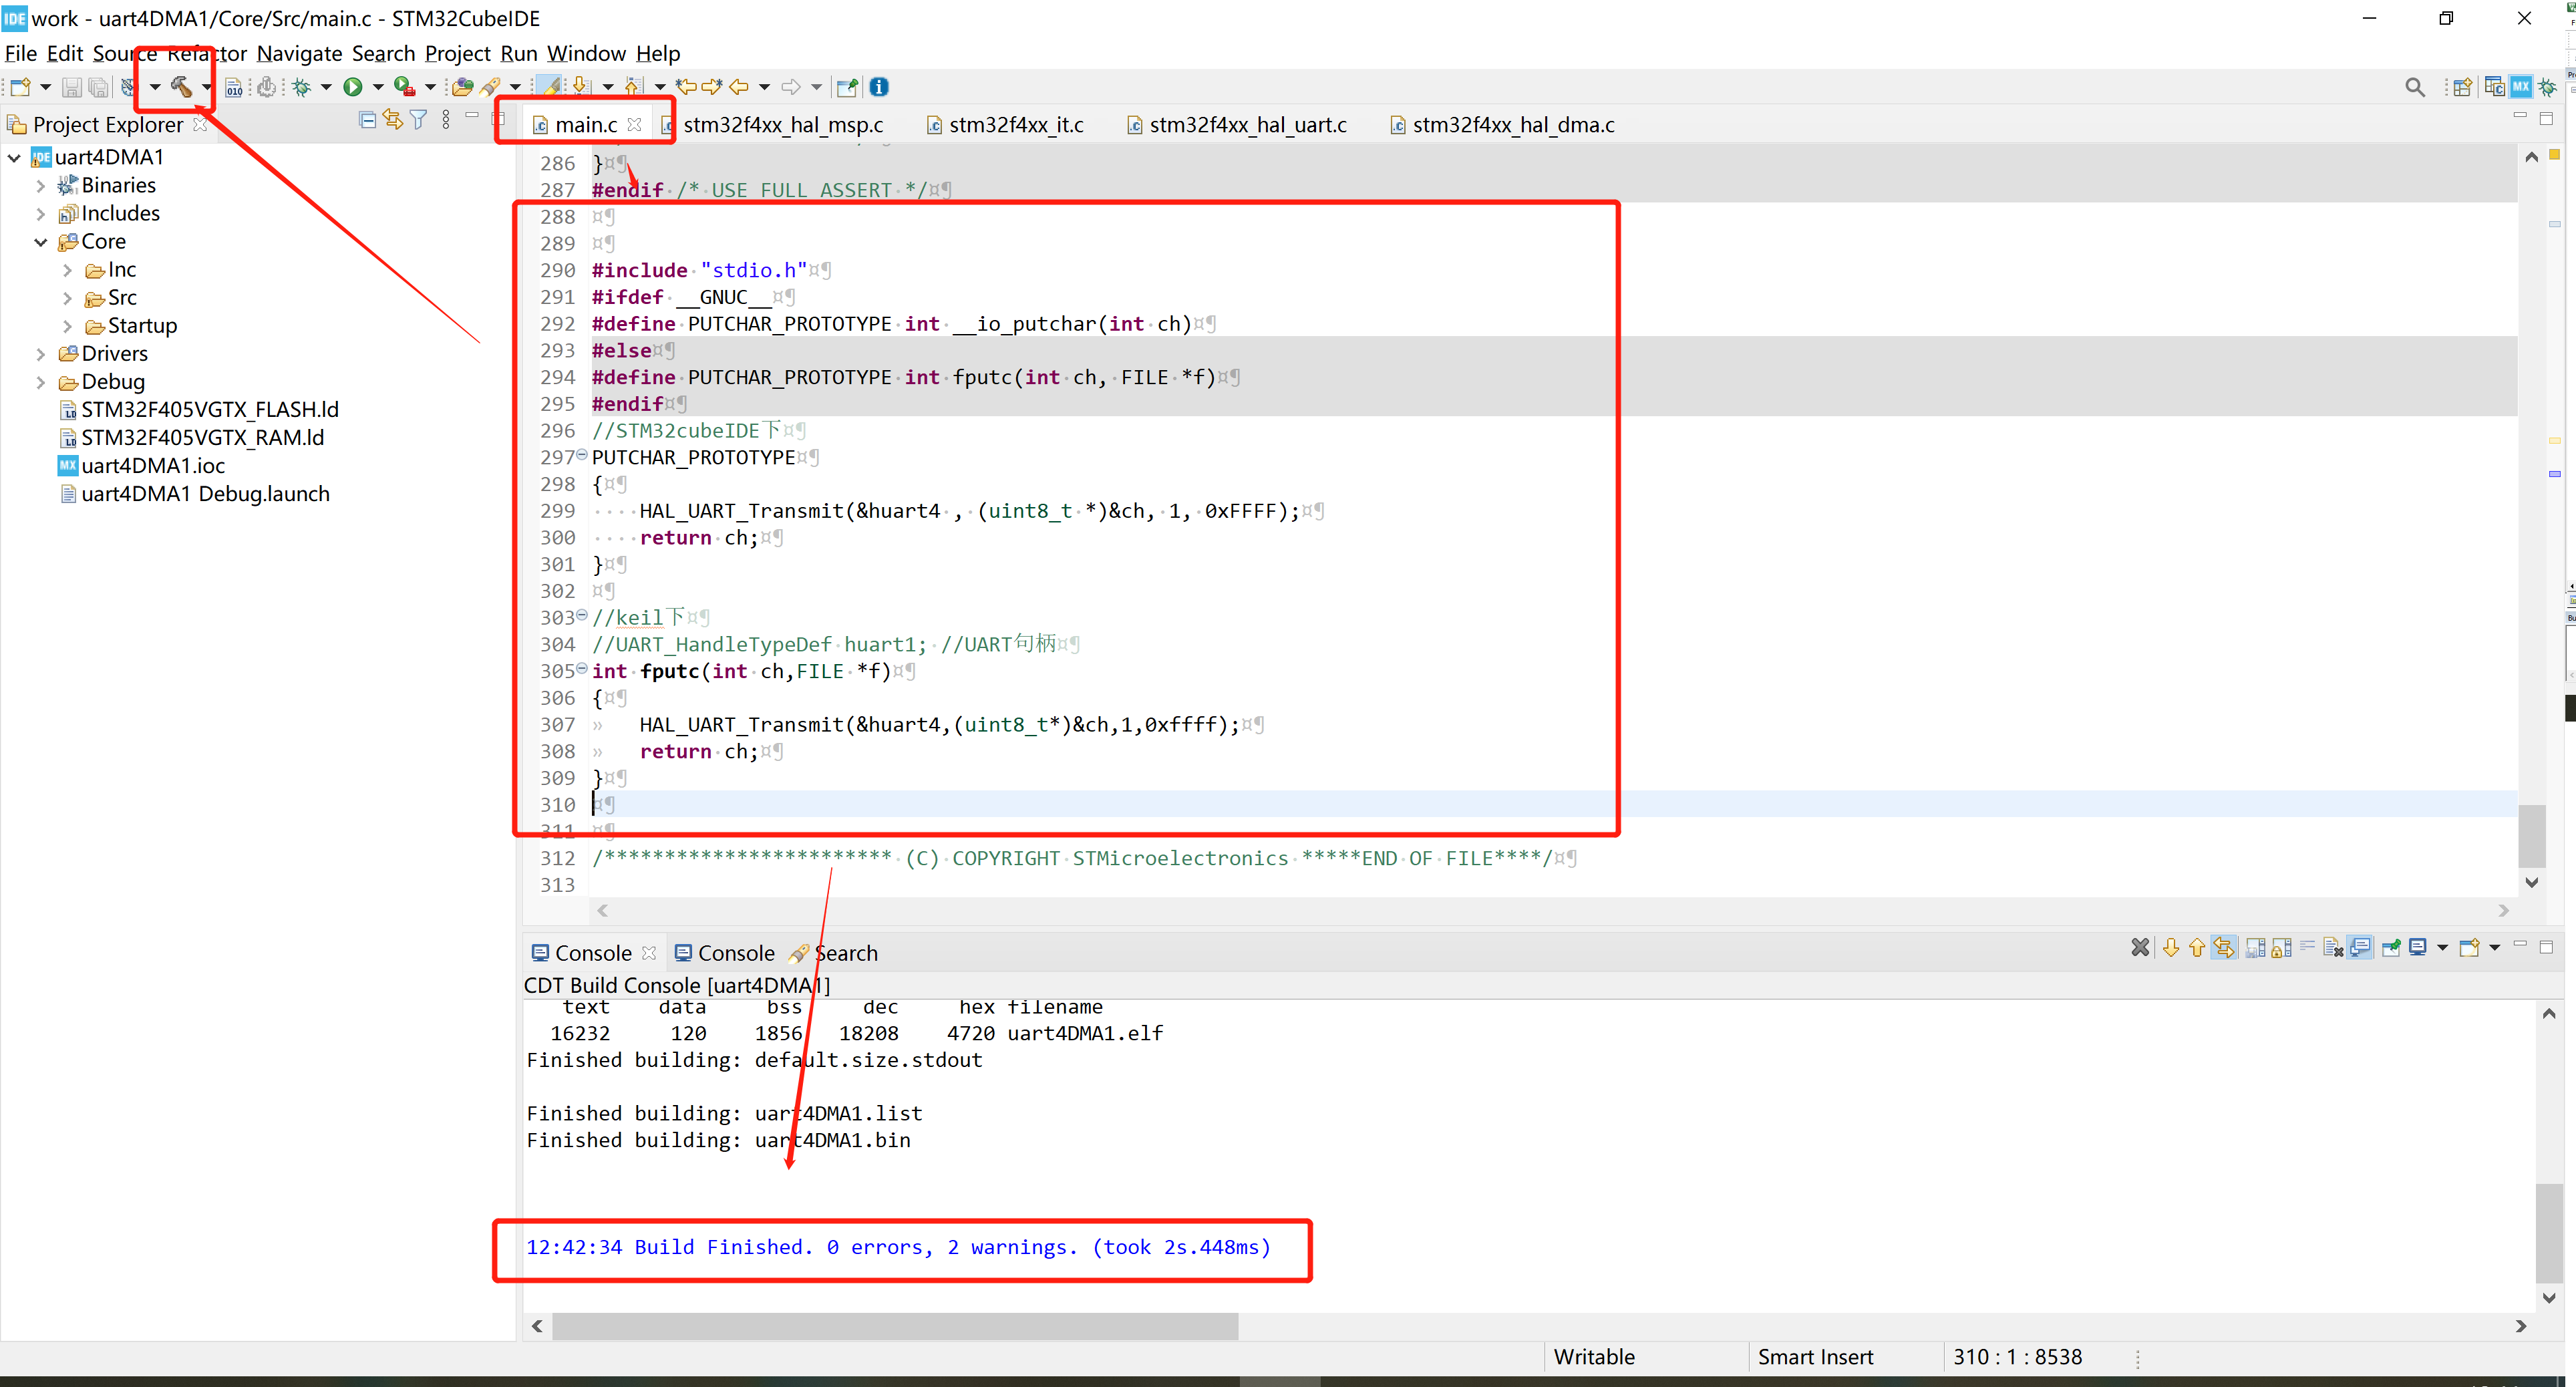Toggle Mark Occurrences highlighter in the toolbar
Viewport: 2576px width, 1387px height.
click(x=549, y=87)
